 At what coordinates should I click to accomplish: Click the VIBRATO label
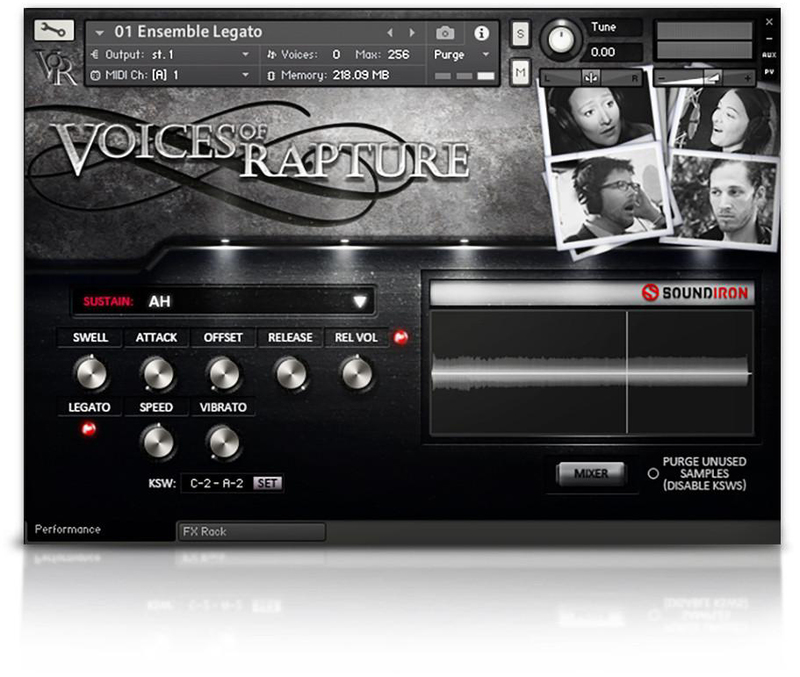point(223,407)
